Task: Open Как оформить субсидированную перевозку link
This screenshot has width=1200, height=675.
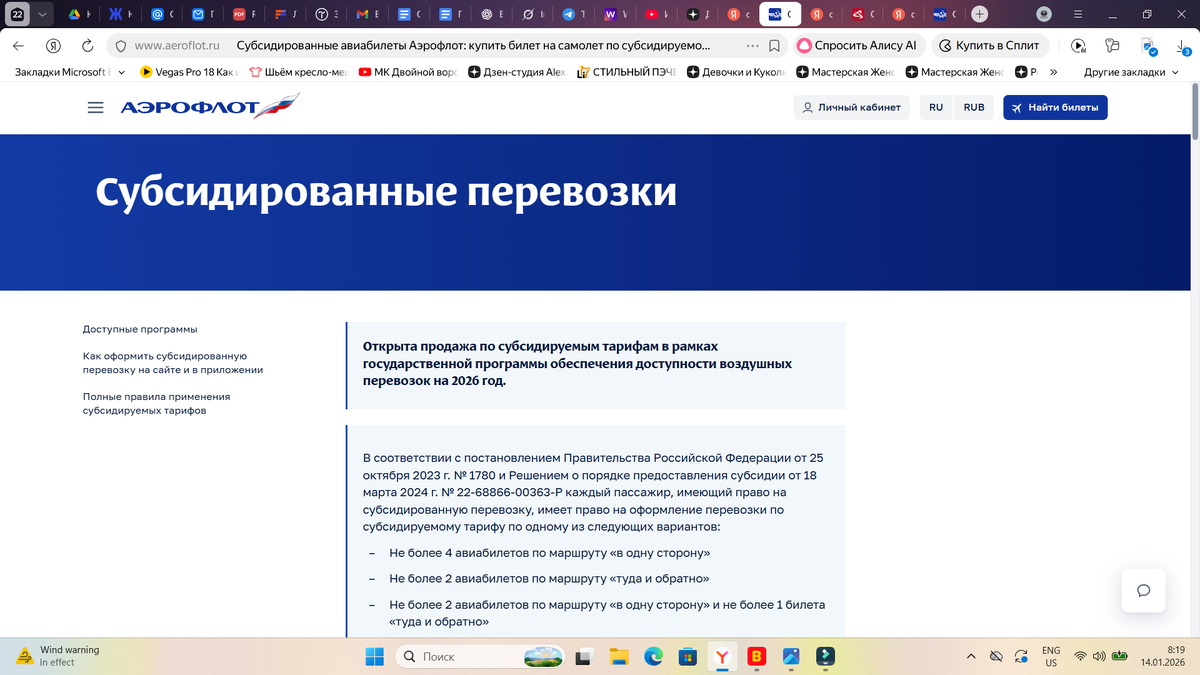Action: click(173, 363)
